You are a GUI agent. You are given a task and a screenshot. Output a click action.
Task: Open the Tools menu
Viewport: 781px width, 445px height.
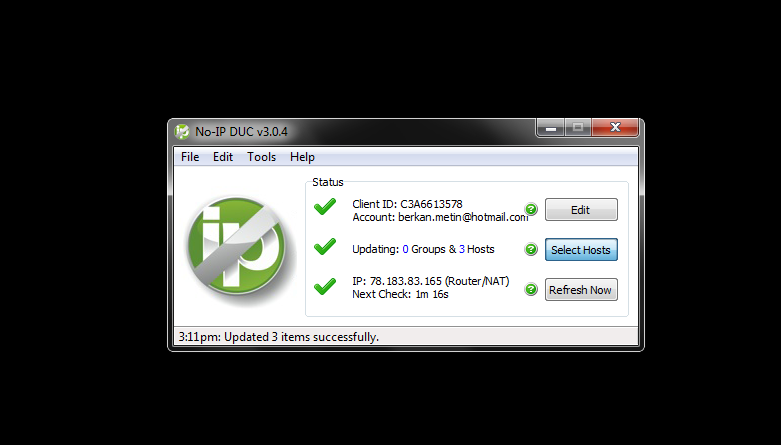(261, 157)
